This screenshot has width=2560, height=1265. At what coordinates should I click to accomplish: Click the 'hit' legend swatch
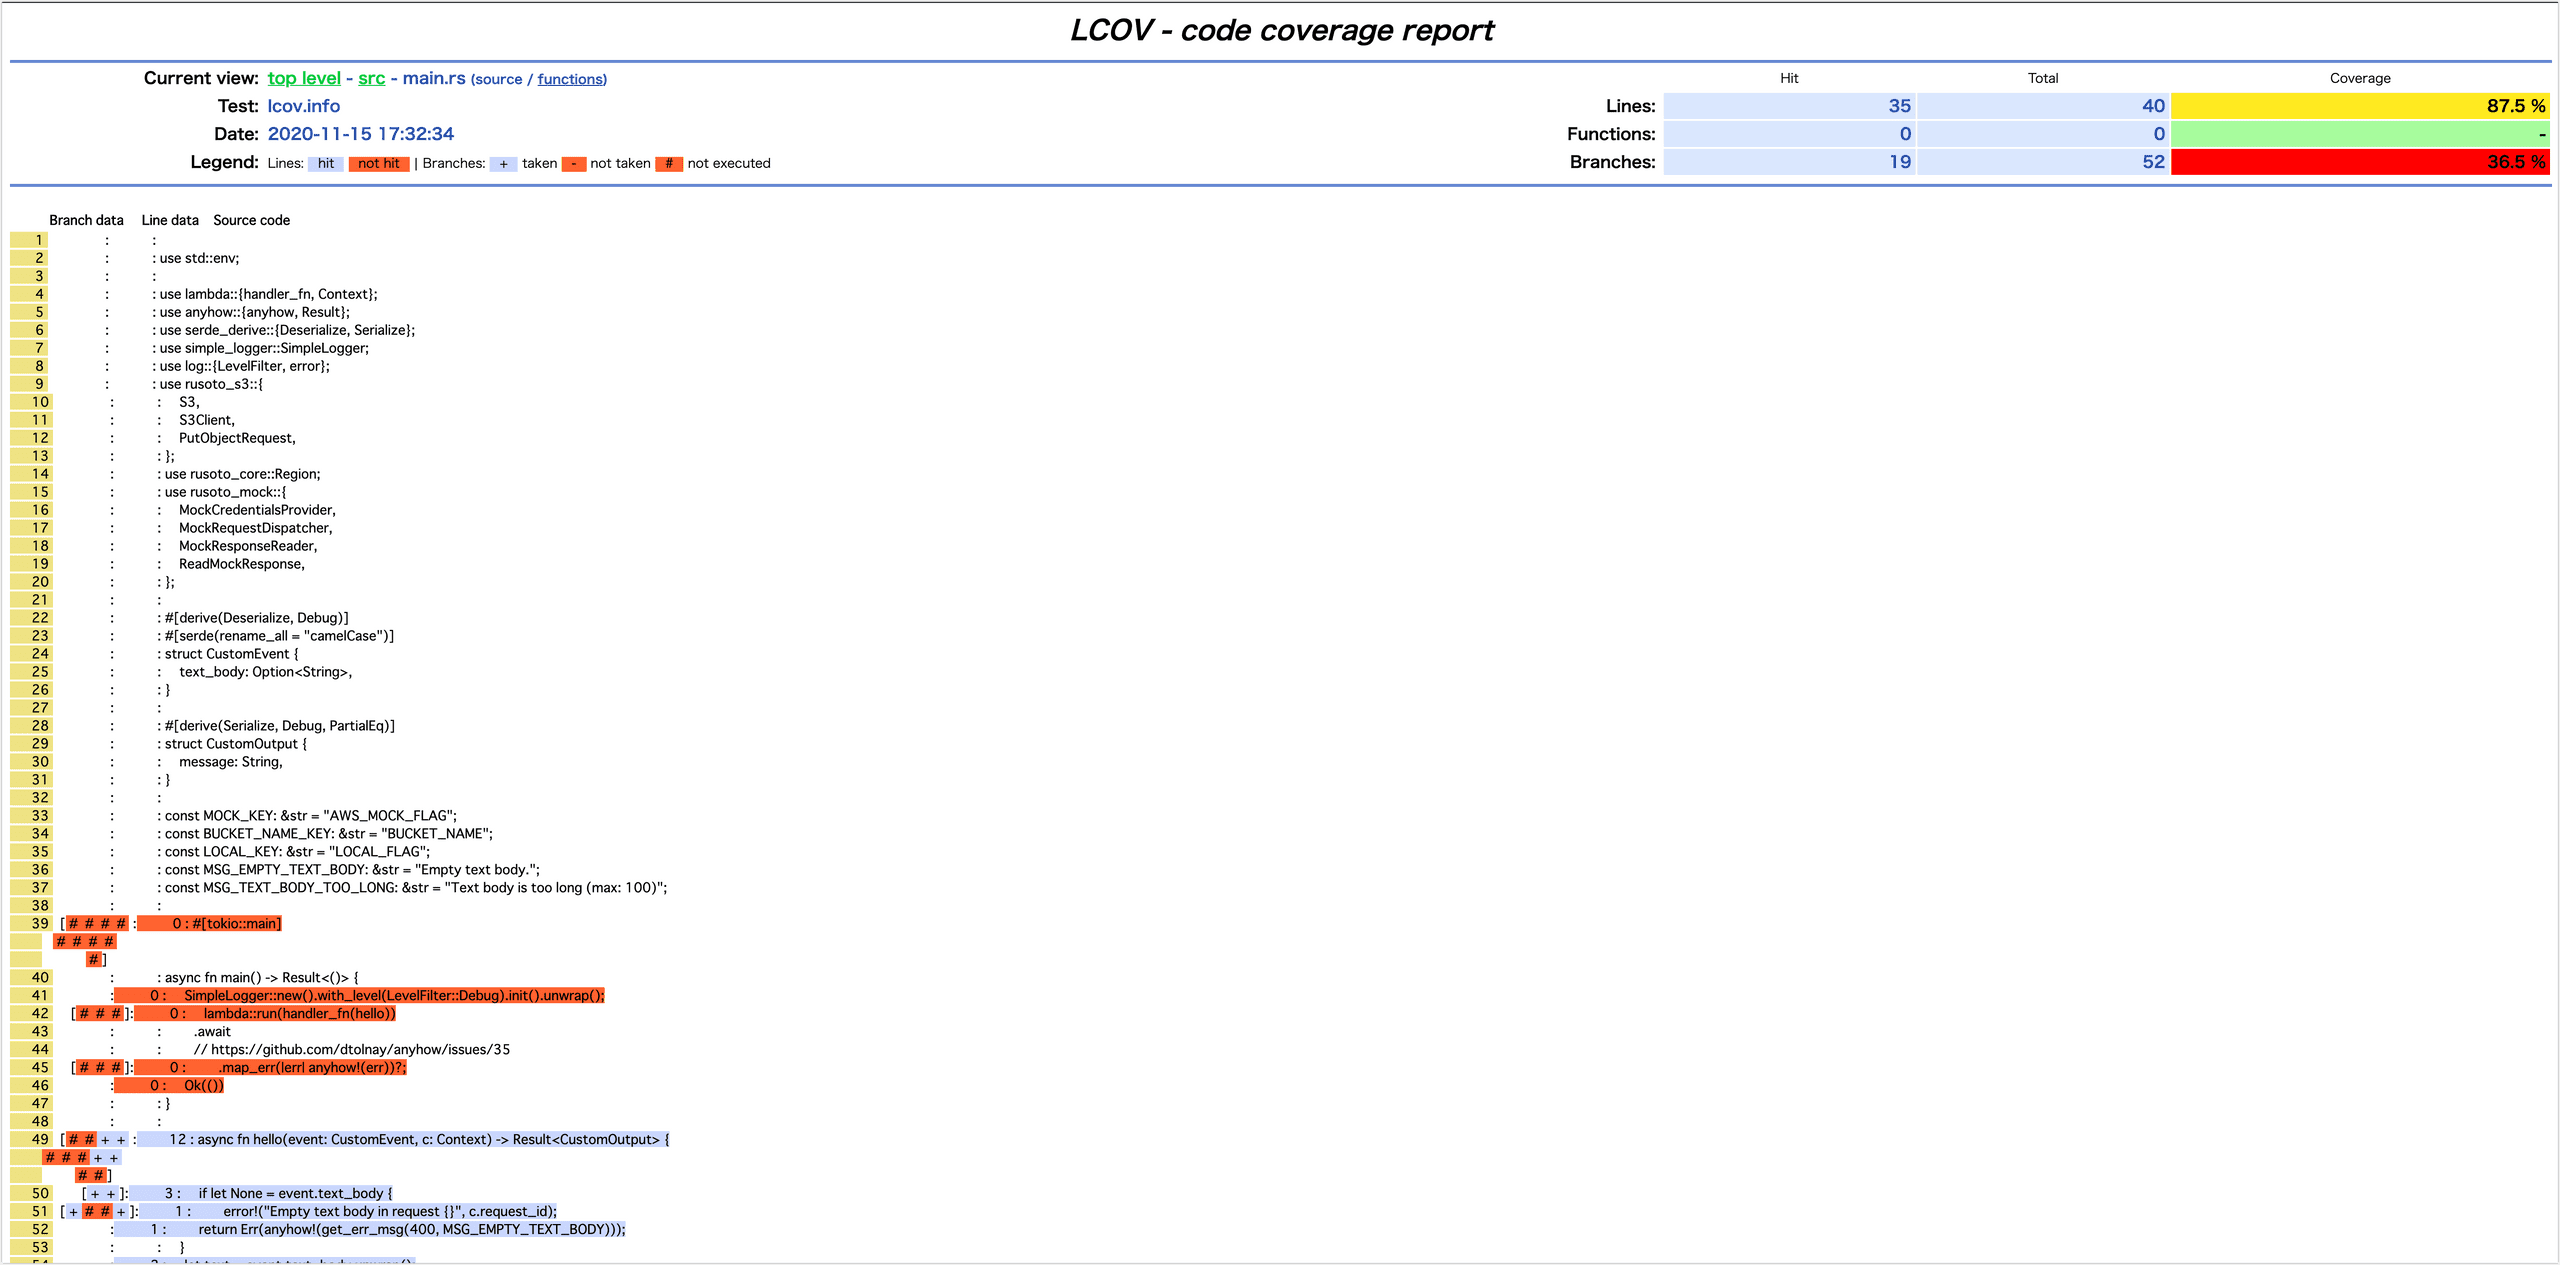click(x=326, y=163)
